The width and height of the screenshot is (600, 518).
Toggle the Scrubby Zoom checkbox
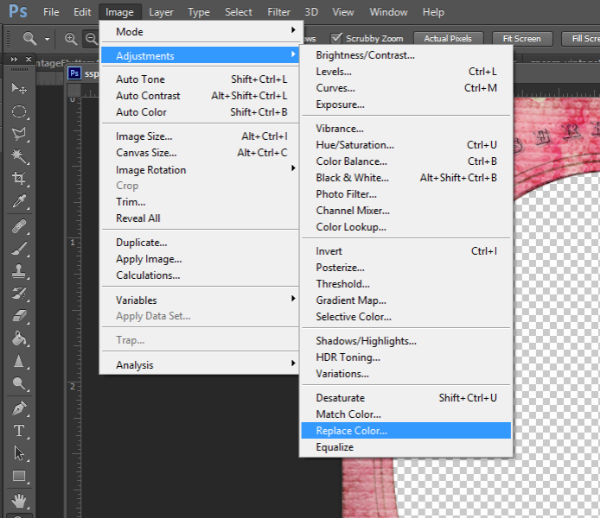[336, 38]
